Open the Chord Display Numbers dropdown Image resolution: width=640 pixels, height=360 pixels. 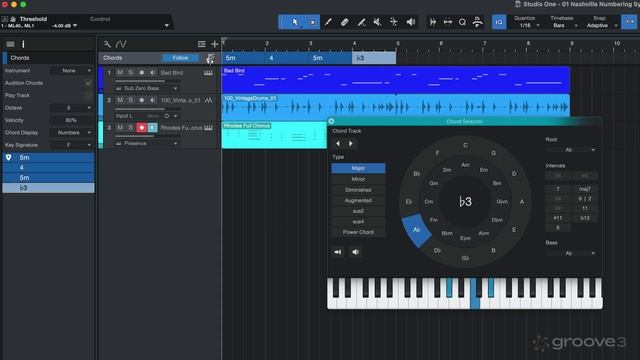[x=71, y=133]
